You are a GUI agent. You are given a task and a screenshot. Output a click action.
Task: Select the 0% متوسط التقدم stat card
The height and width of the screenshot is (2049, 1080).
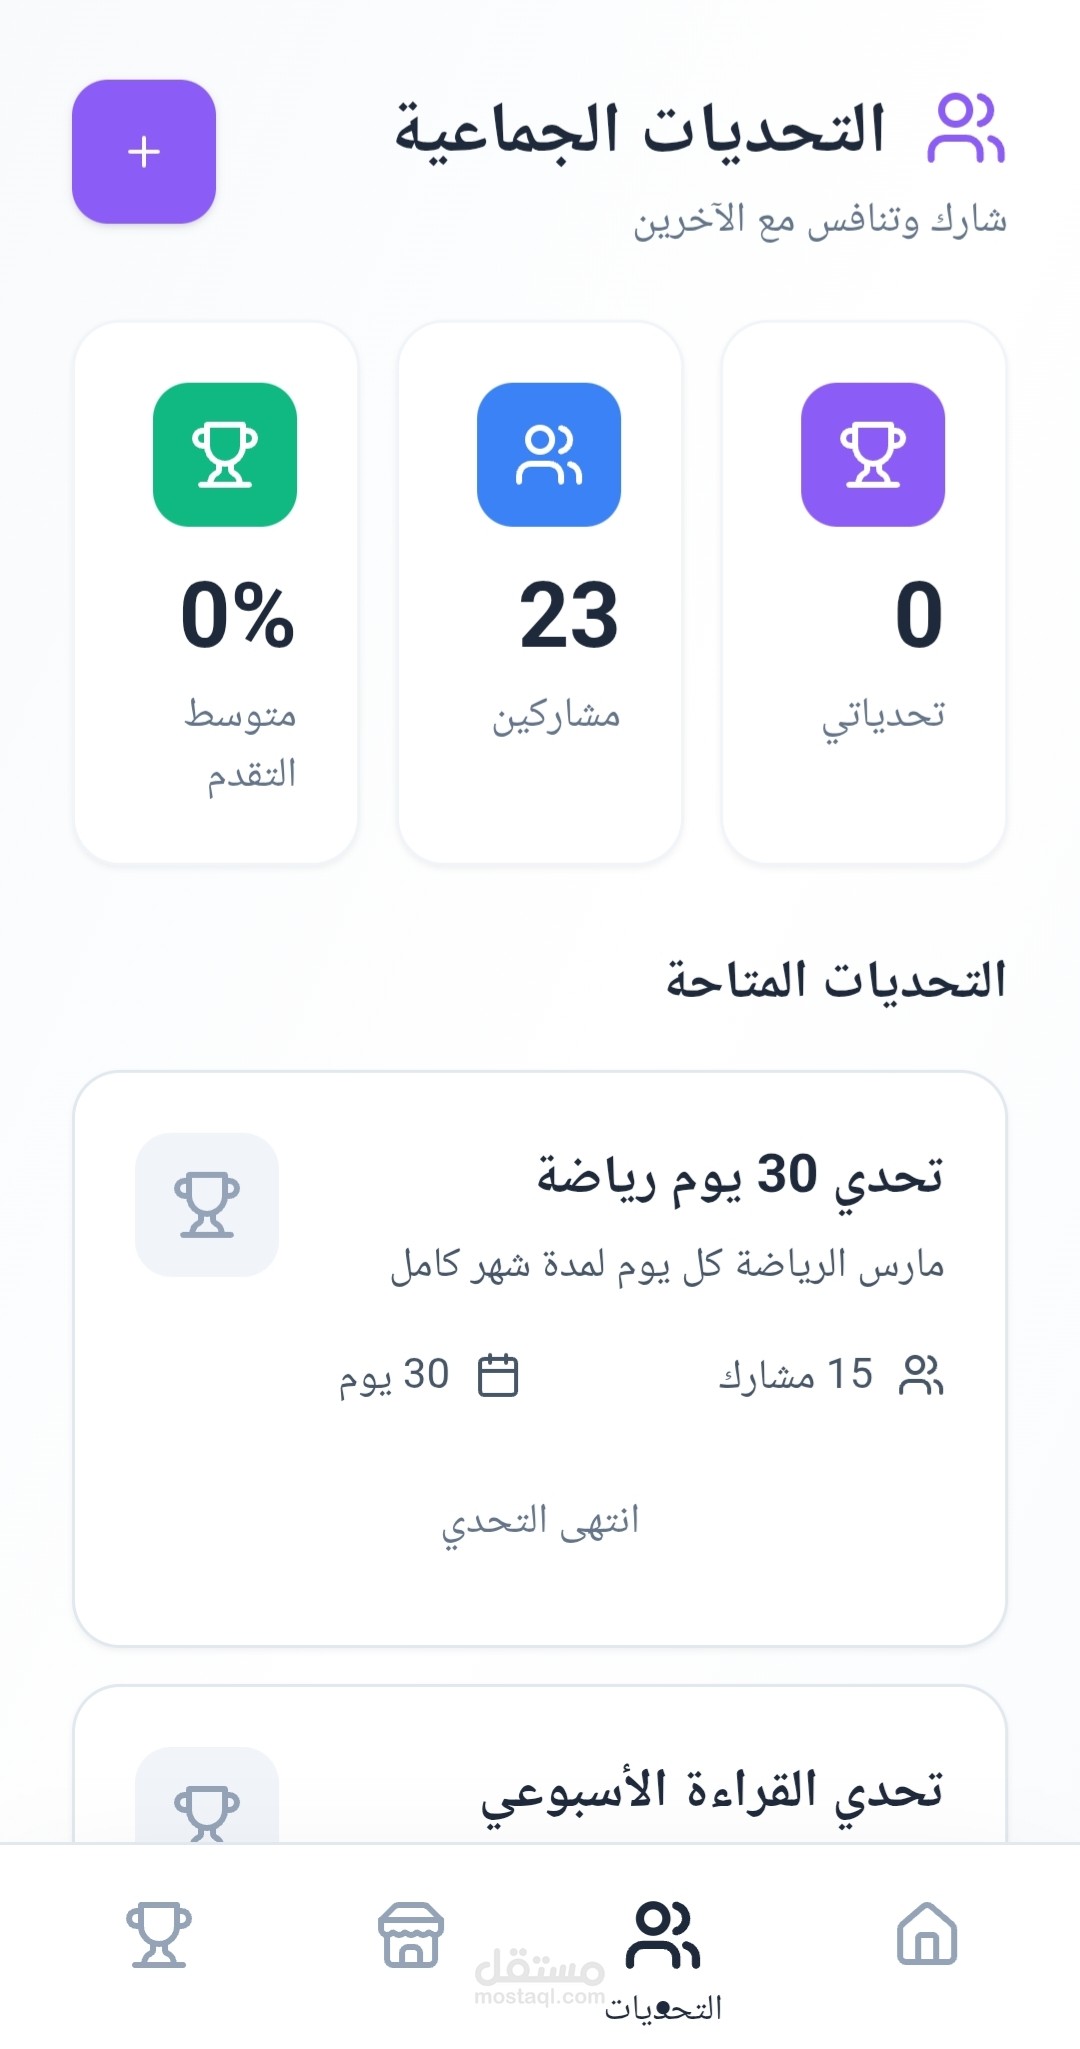(x=216, y=592)
